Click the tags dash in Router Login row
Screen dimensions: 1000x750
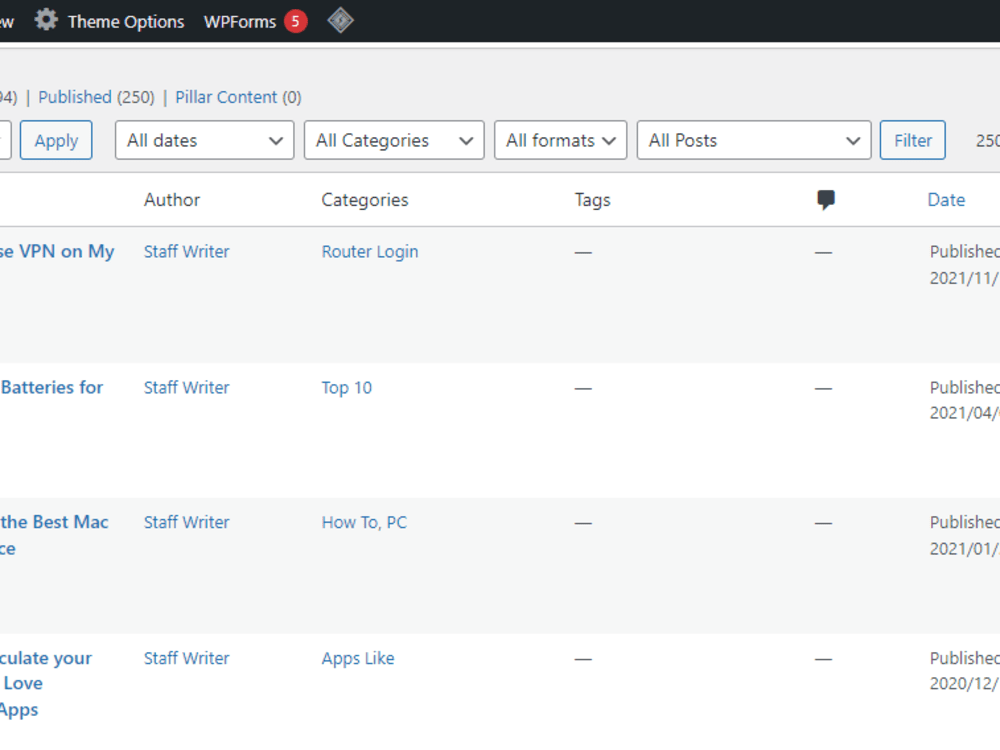click(x=583, y=253)
